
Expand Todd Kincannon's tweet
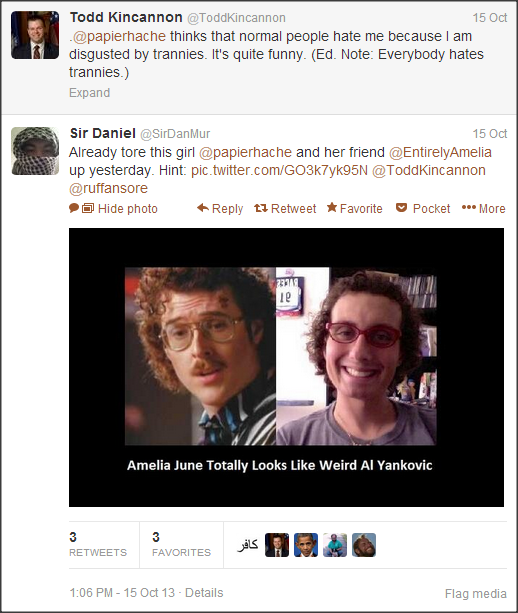[90, 93]
